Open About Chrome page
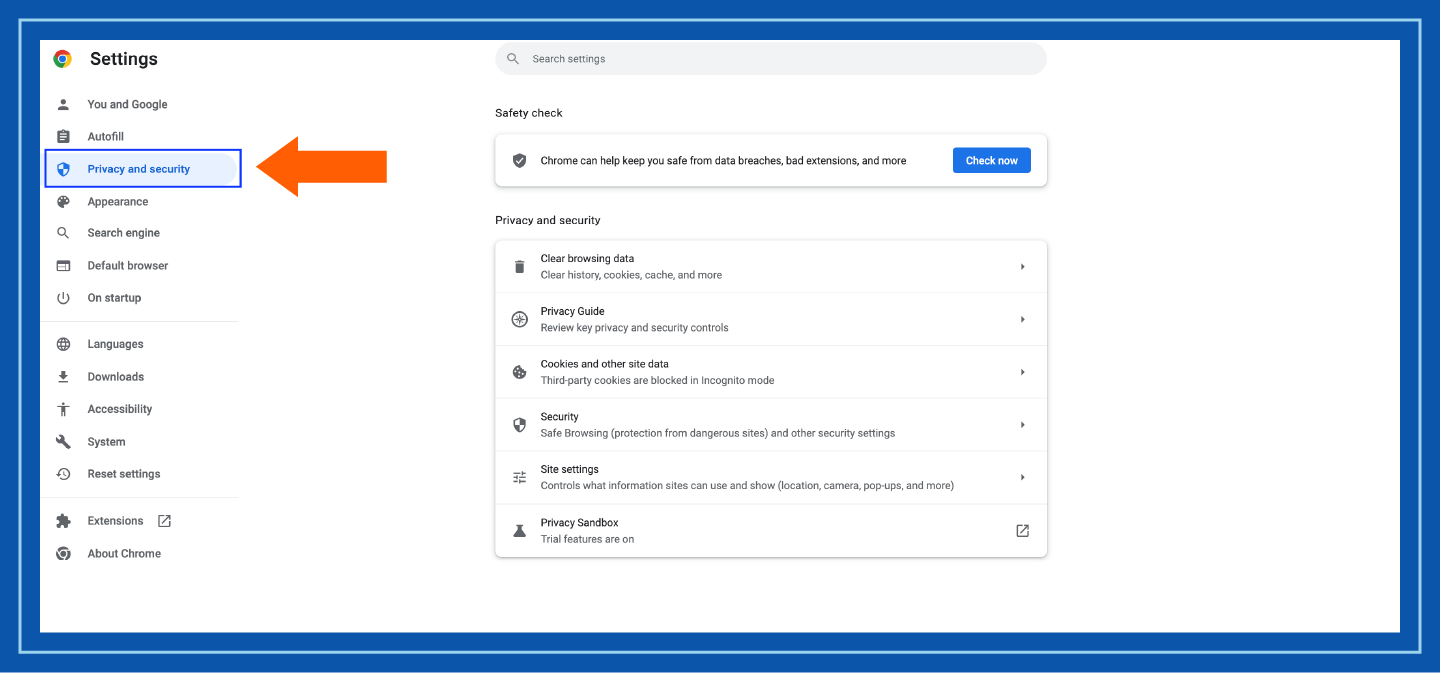The width and height of the screenshot is (1440, 673). [124, 554]
